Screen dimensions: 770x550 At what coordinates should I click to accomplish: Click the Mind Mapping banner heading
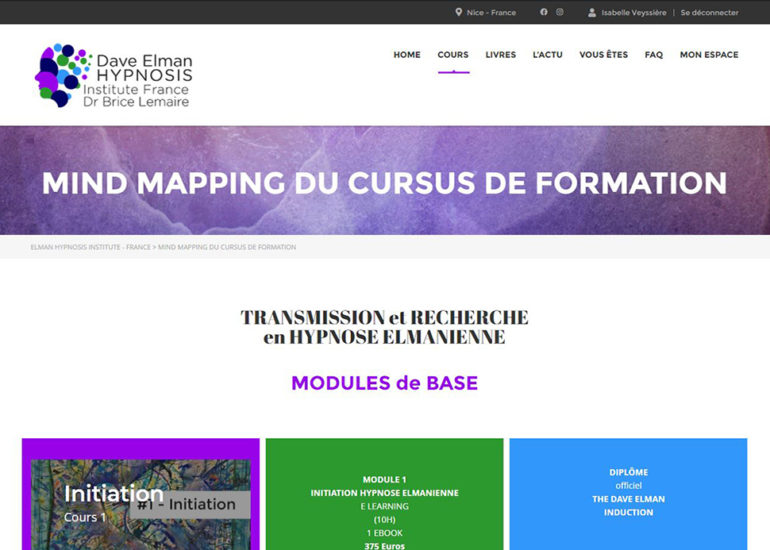385,183
